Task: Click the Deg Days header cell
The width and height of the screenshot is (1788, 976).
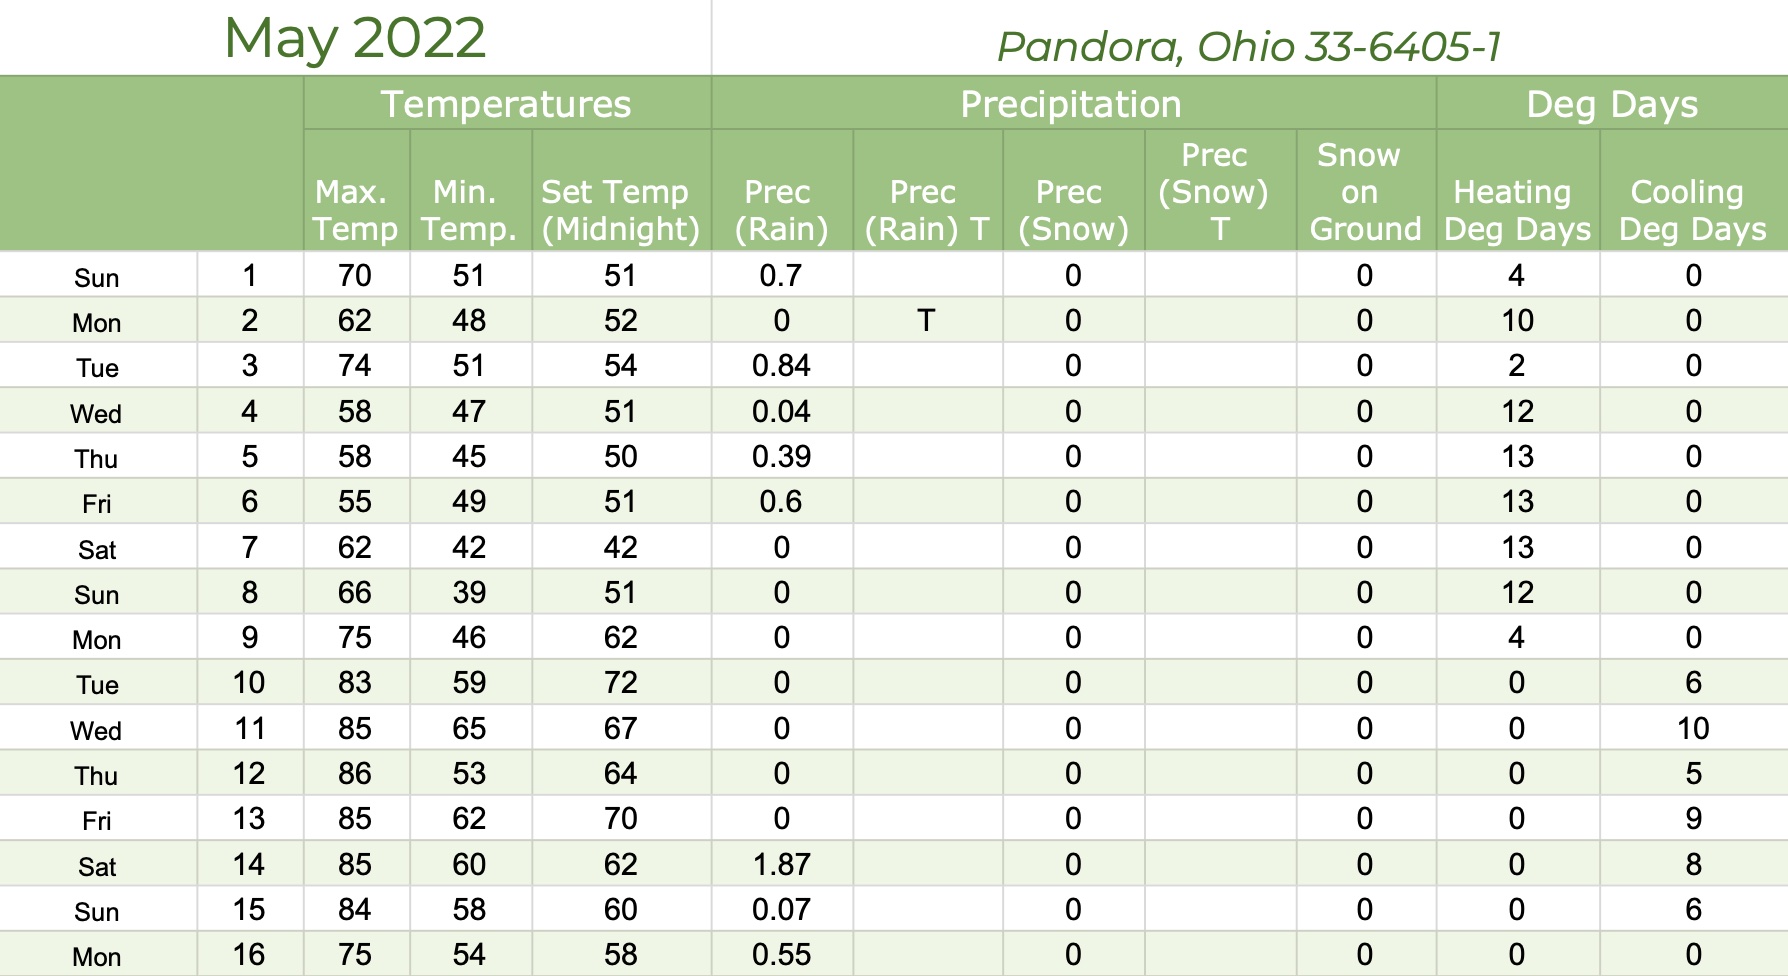Action: [x=1612, y=104]
